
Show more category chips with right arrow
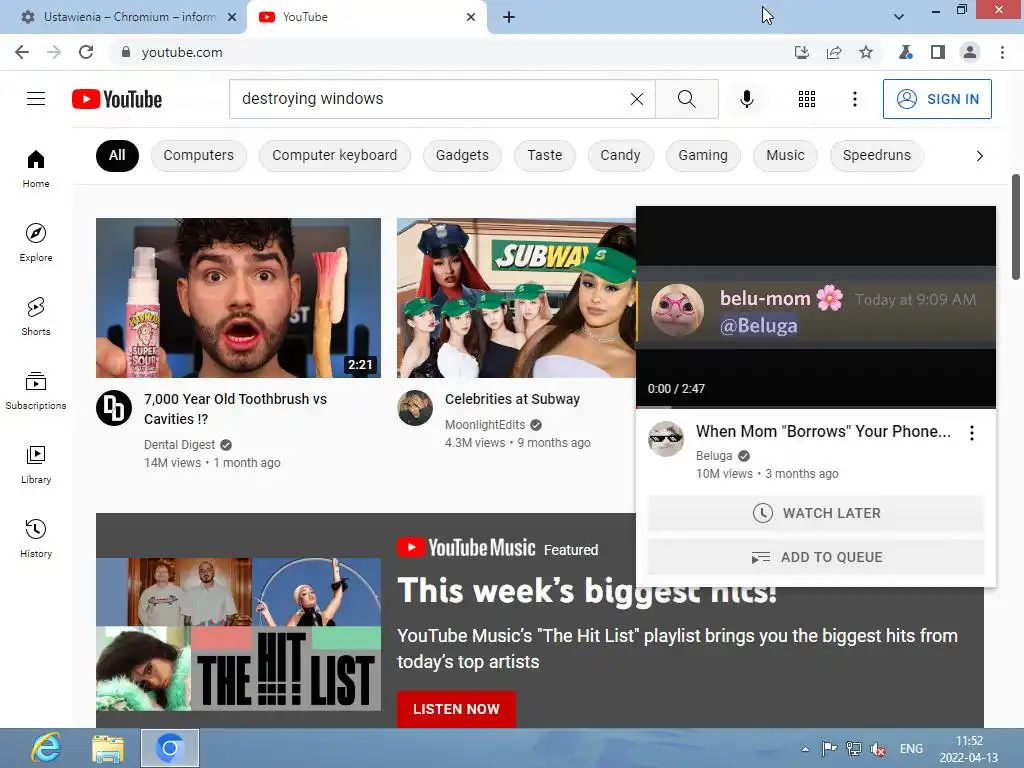click(980, 155)
